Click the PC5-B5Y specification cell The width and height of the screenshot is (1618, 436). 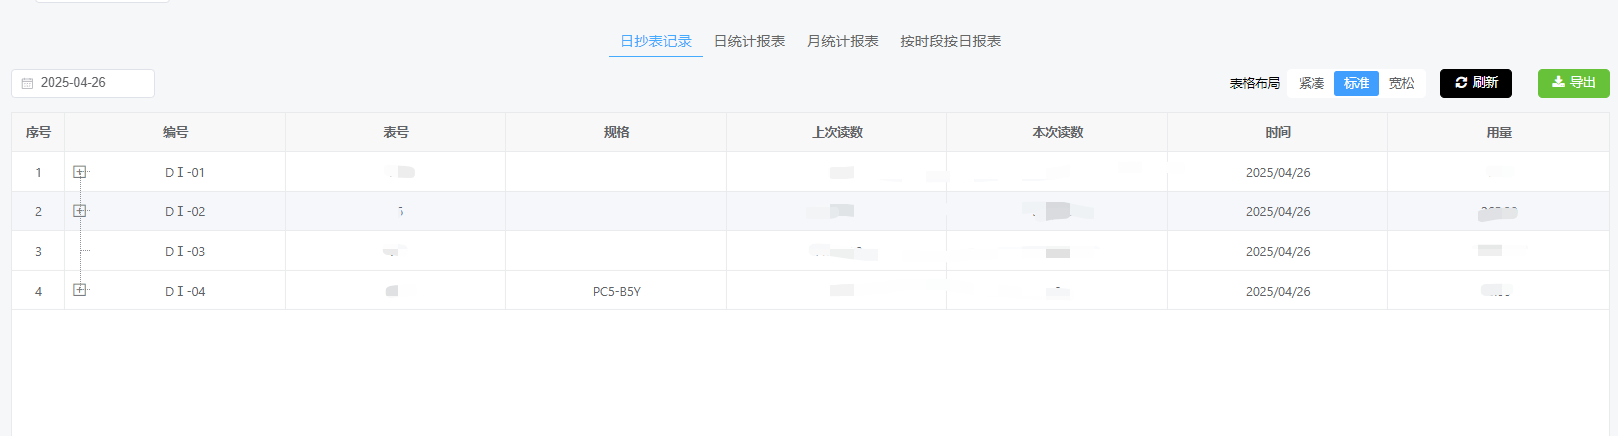(x=616, y=292)
